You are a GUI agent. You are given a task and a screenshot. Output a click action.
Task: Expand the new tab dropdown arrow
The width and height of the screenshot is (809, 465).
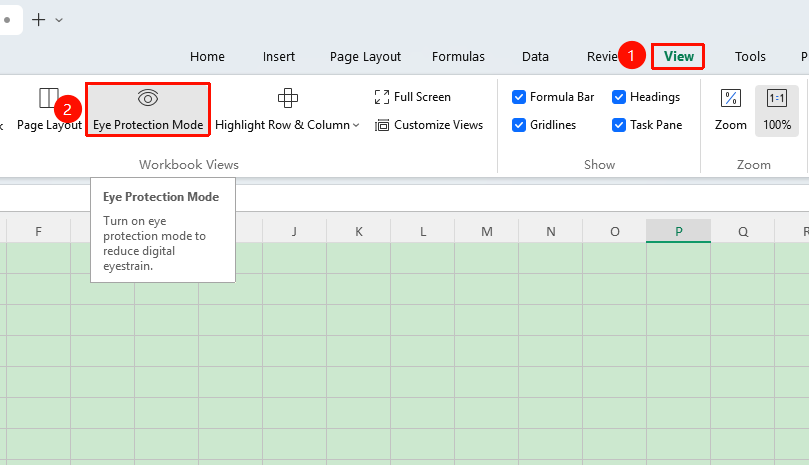tap(59, 20)
